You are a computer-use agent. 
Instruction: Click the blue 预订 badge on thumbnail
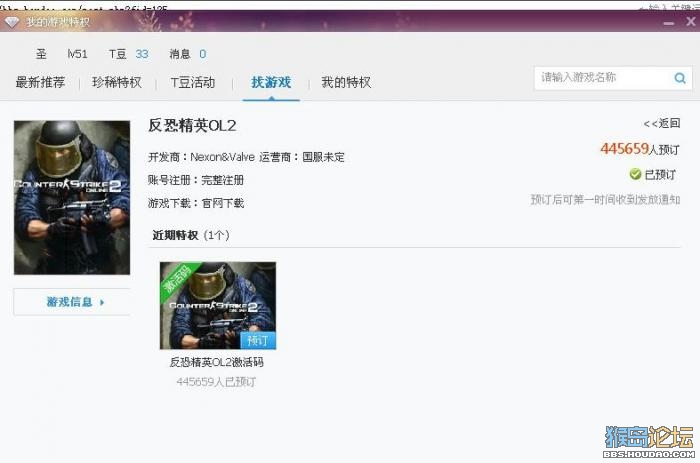tap(258, 340)
